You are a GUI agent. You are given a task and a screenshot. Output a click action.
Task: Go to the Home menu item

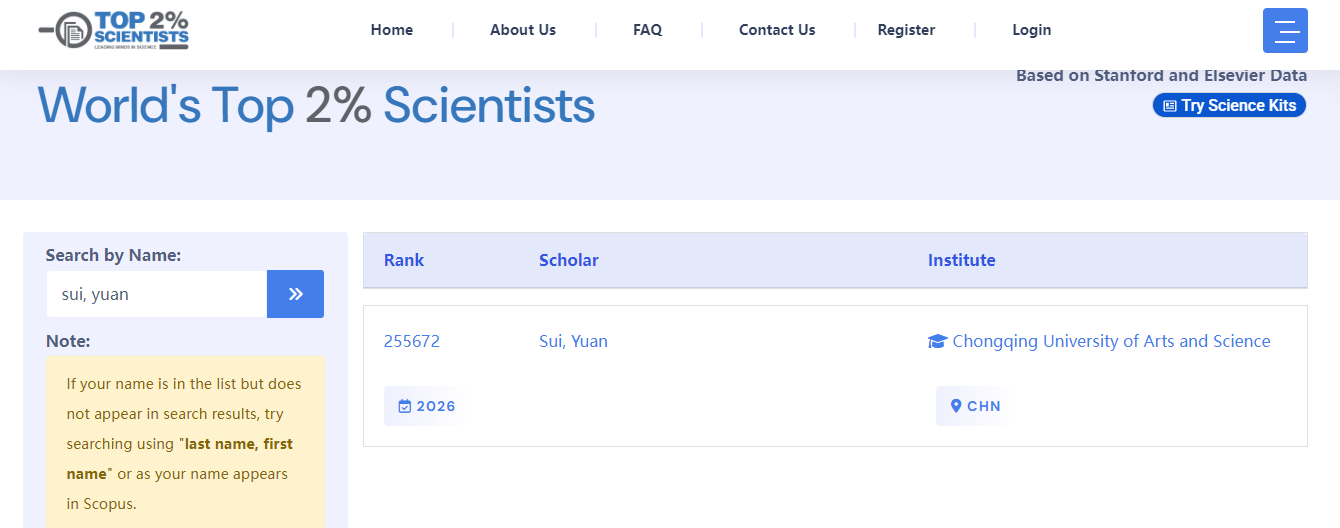click(x=392, y=30)
